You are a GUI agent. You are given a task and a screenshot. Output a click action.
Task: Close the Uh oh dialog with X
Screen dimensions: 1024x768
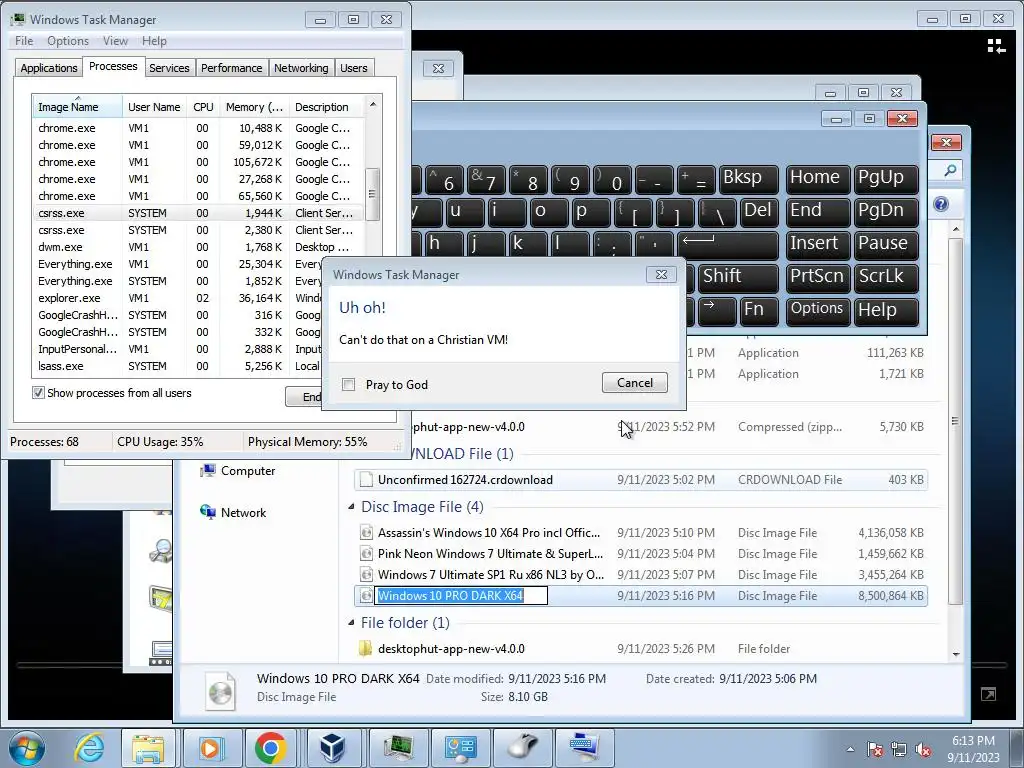pos(661,274)
